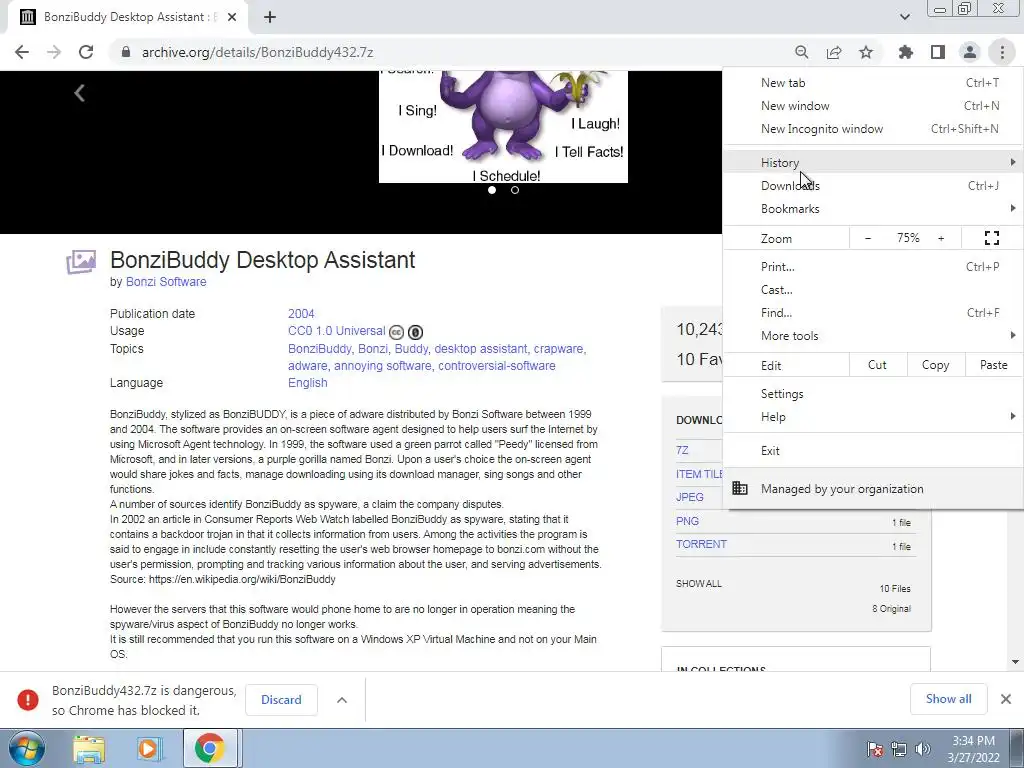This screenshot has height=768, width=1024.
Task: Open the JPEG download option
Action: tap(690, 497)
